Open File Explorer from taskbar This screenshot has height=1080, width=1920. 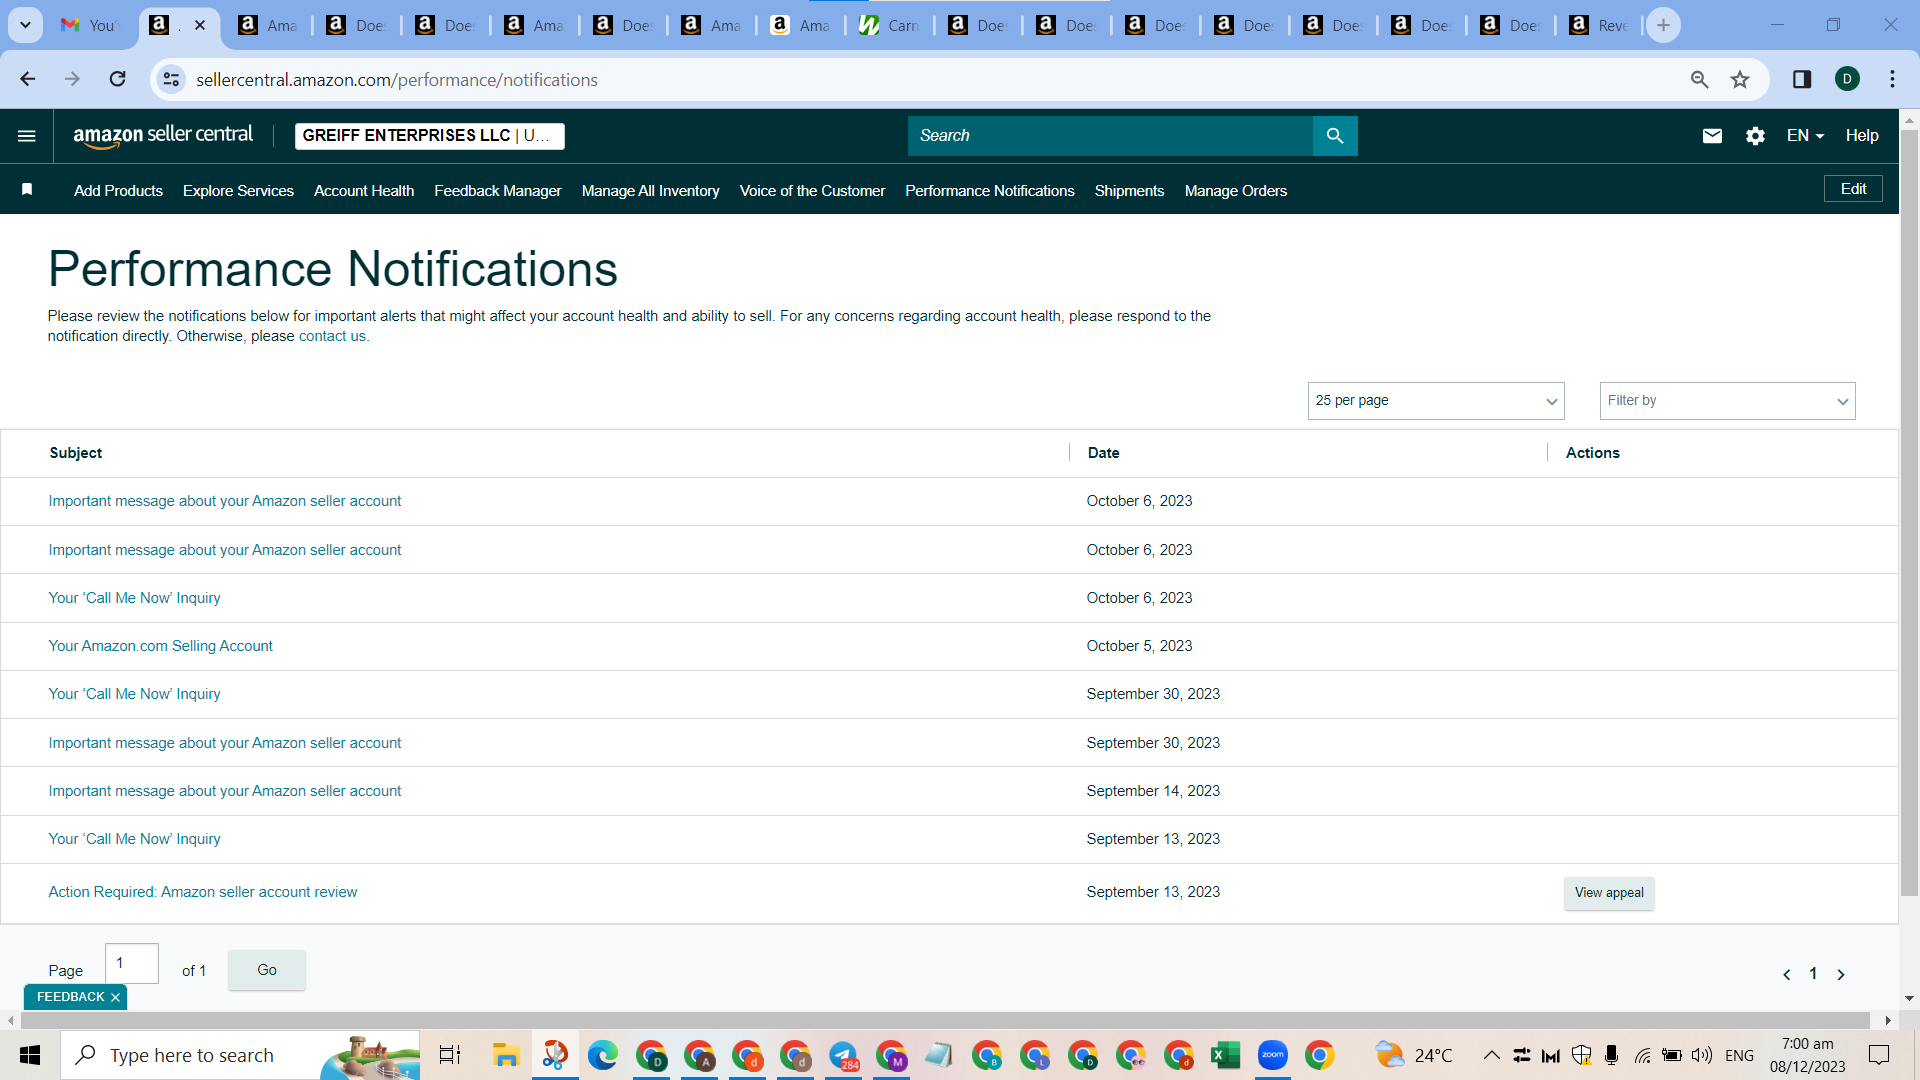(x=506, y=1055)
